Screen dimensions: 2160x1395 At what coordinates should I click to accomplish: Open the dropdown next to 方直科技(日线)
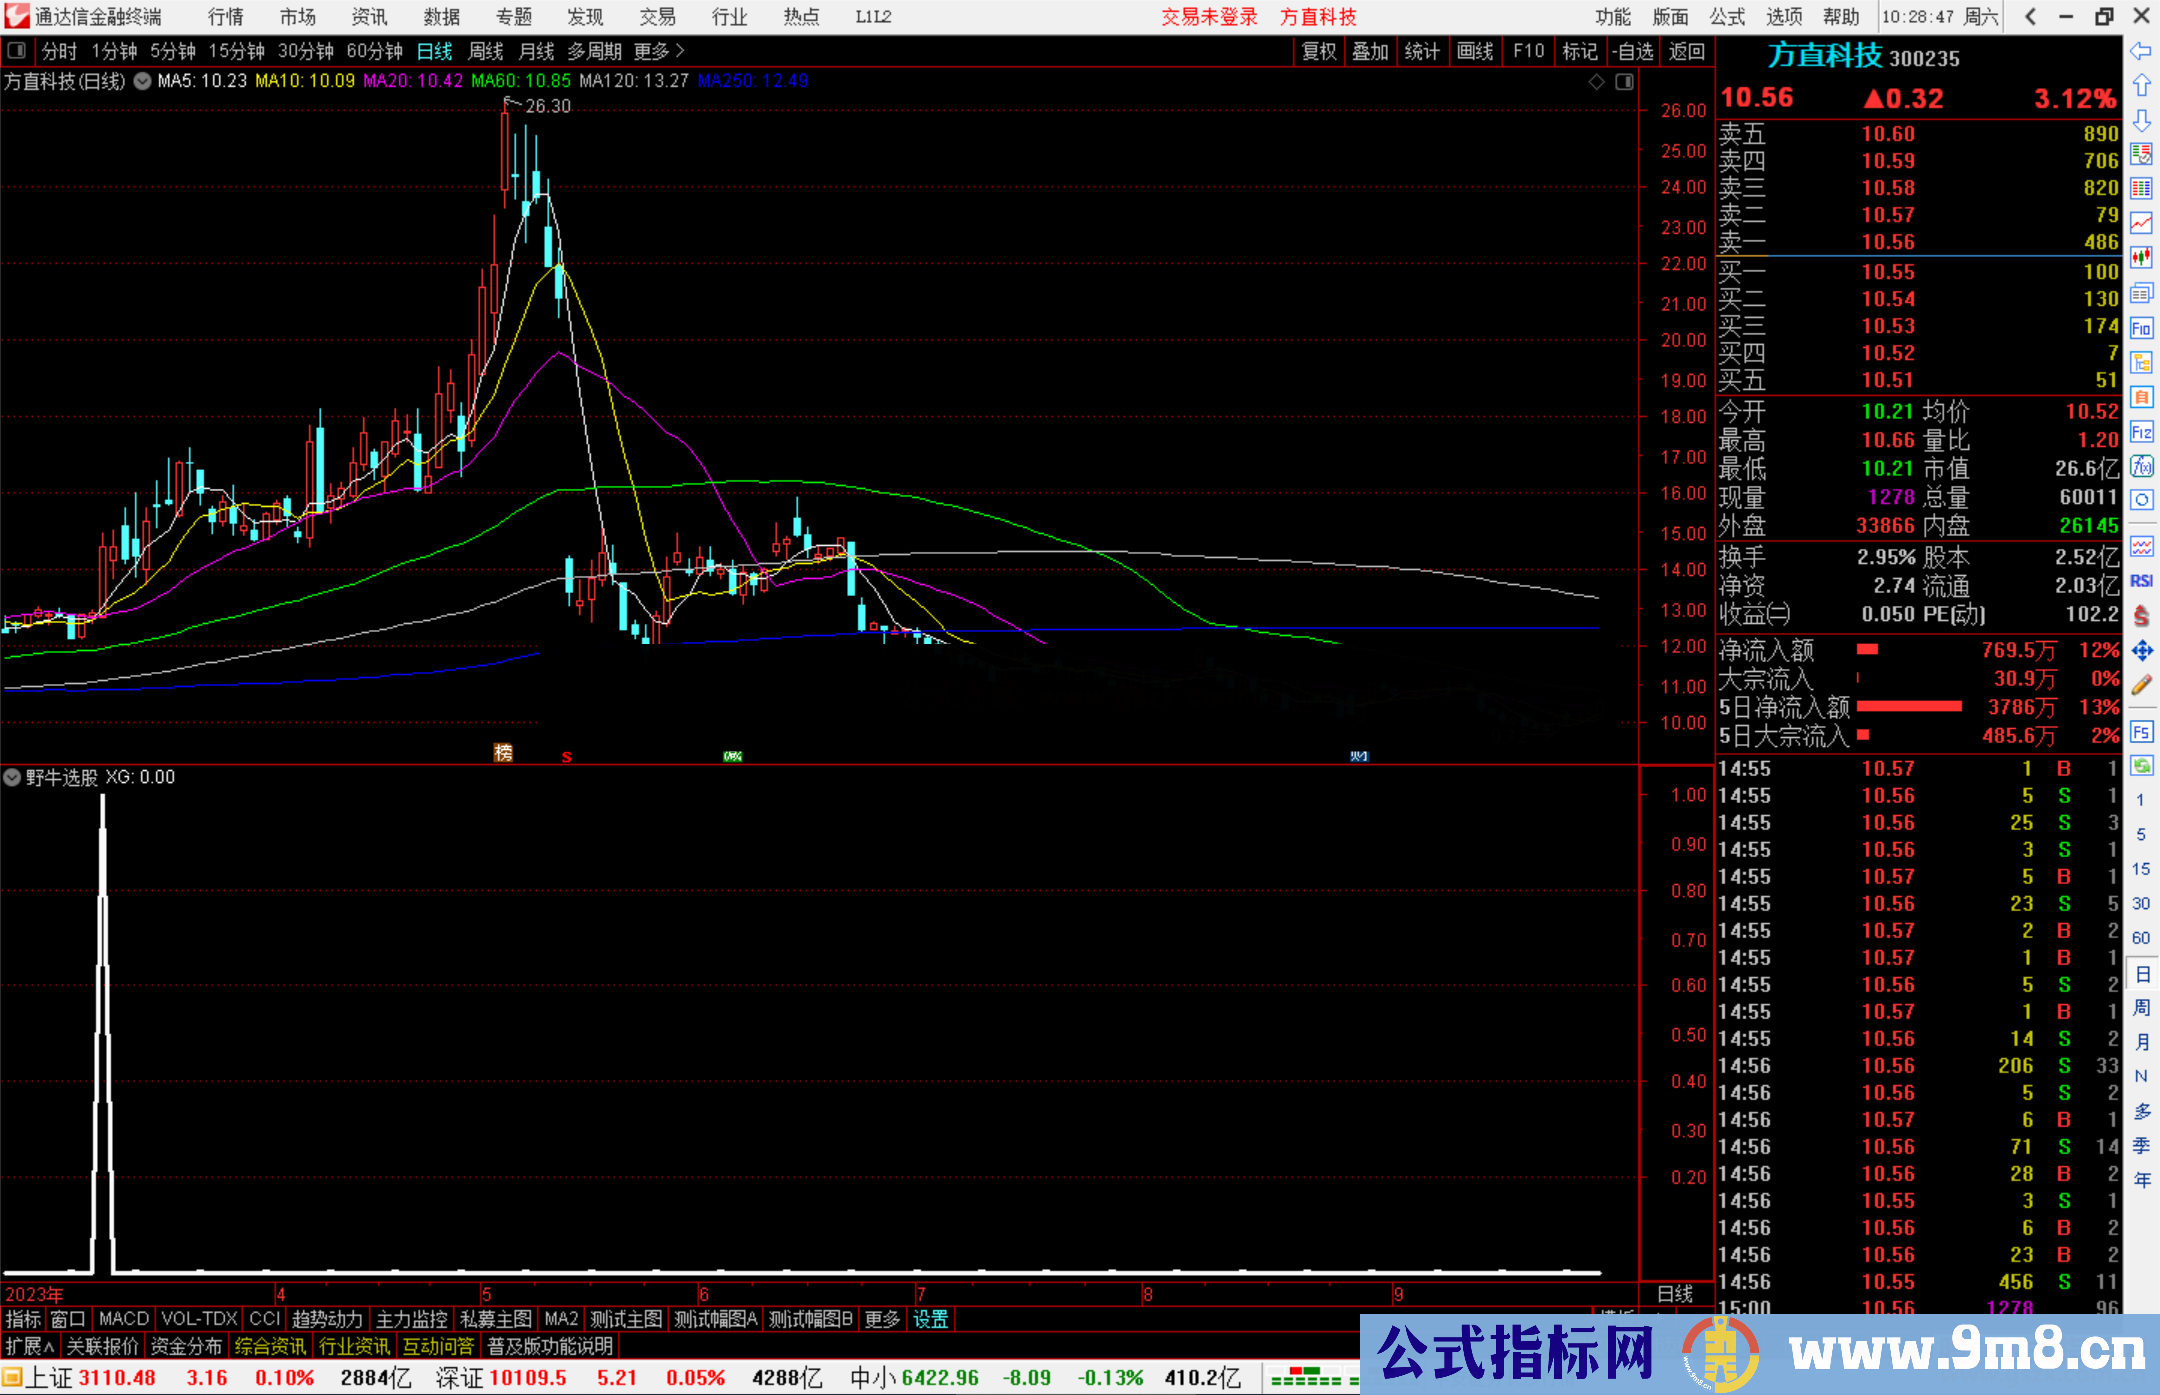(143, 81)
